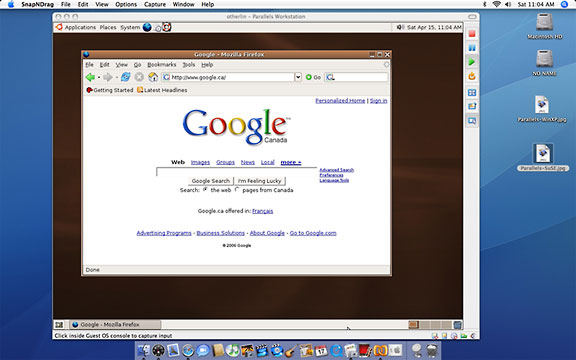
Task: Open Back button history dropdown arrow
Action: pos(98,77)
